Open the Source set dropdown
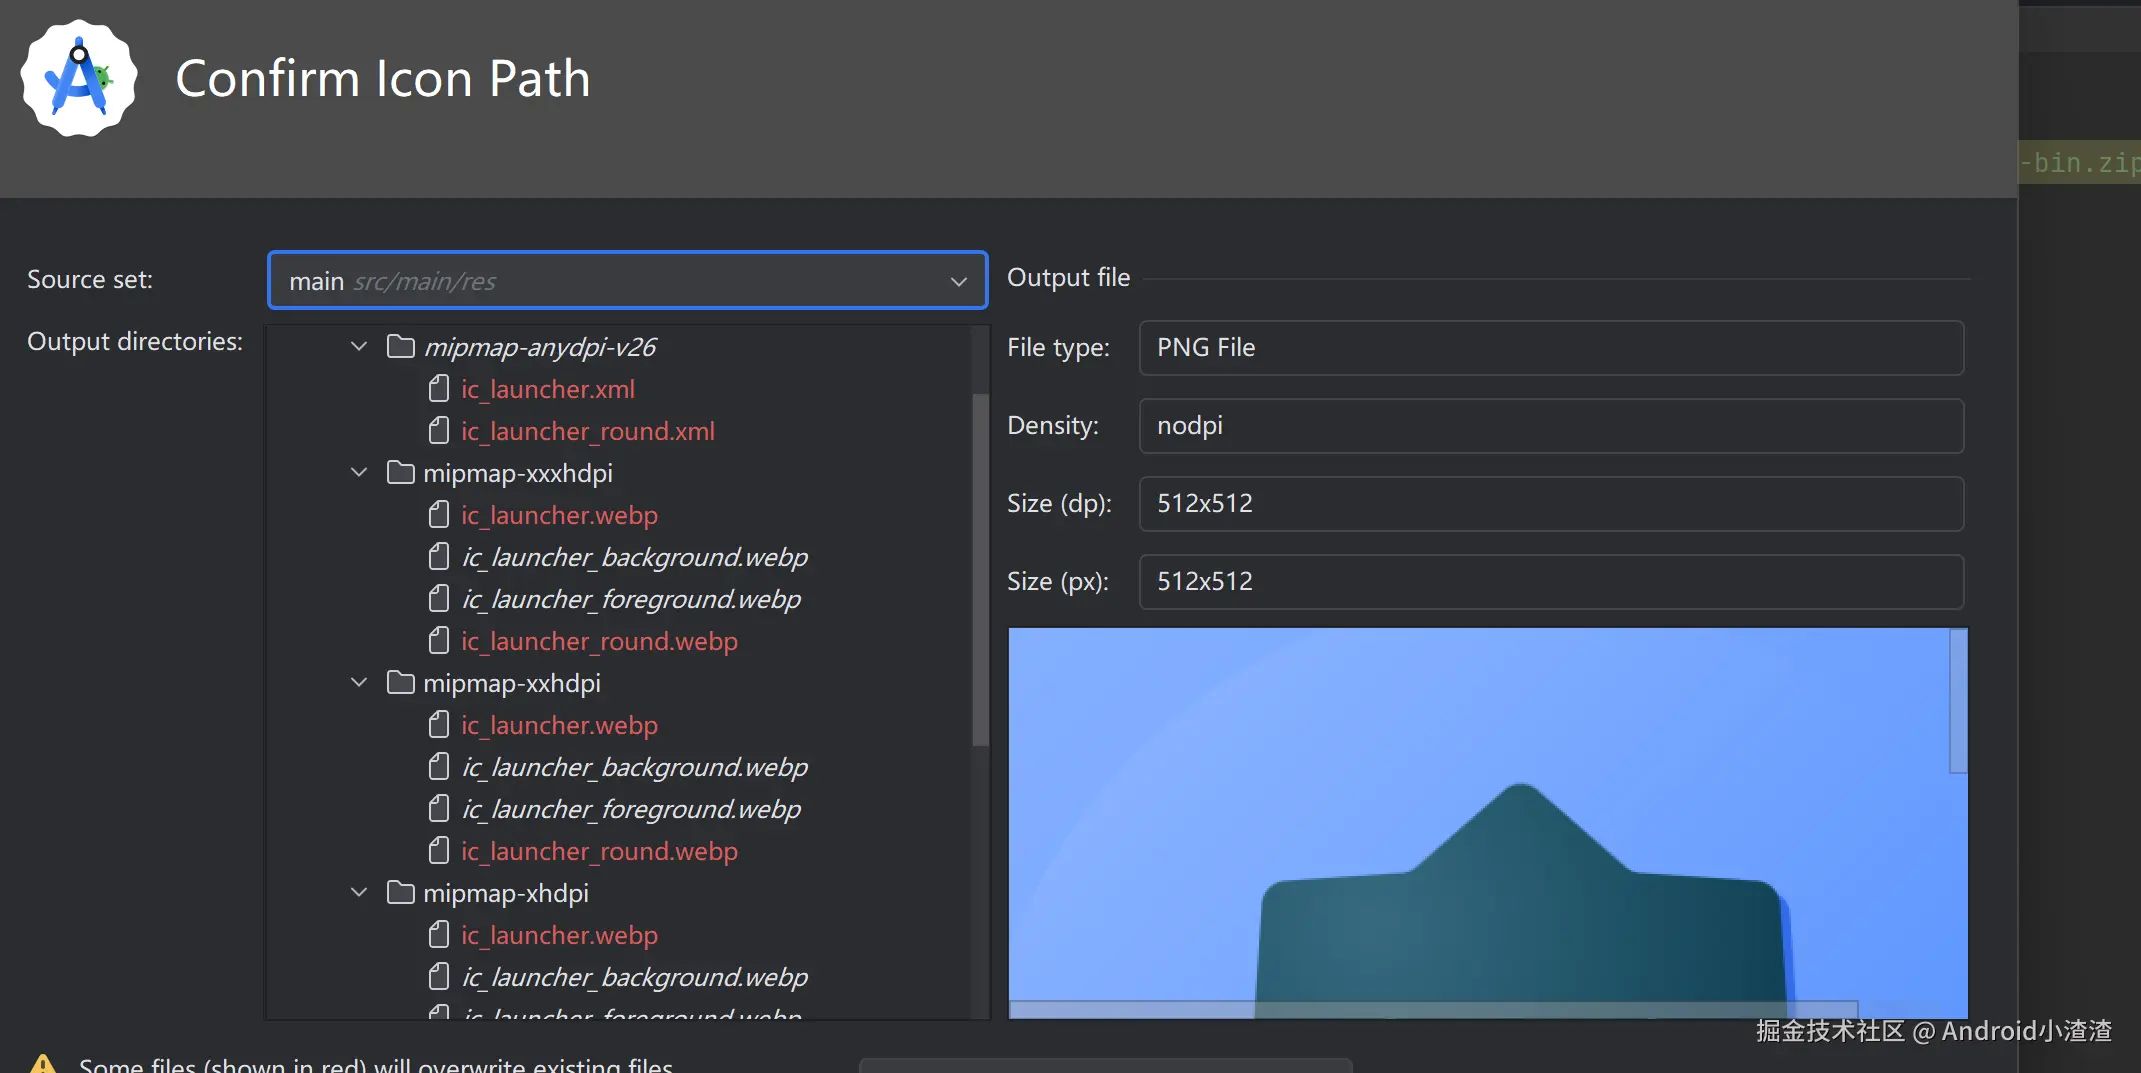This screenshot has height=1073, width=2141. 628,280
